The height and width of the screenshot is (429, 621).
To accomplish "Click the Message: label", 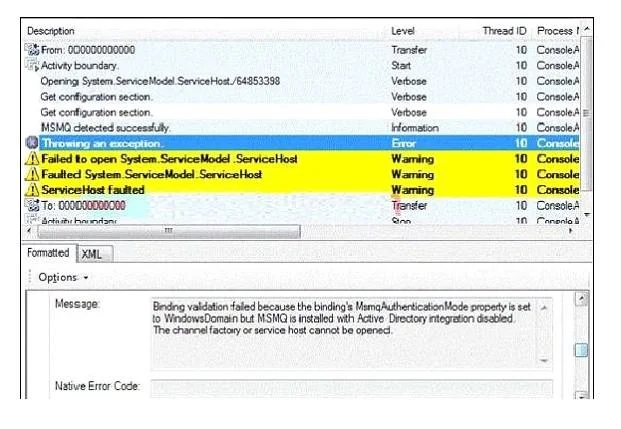I will pyautogui.click(x=77, y=304).
